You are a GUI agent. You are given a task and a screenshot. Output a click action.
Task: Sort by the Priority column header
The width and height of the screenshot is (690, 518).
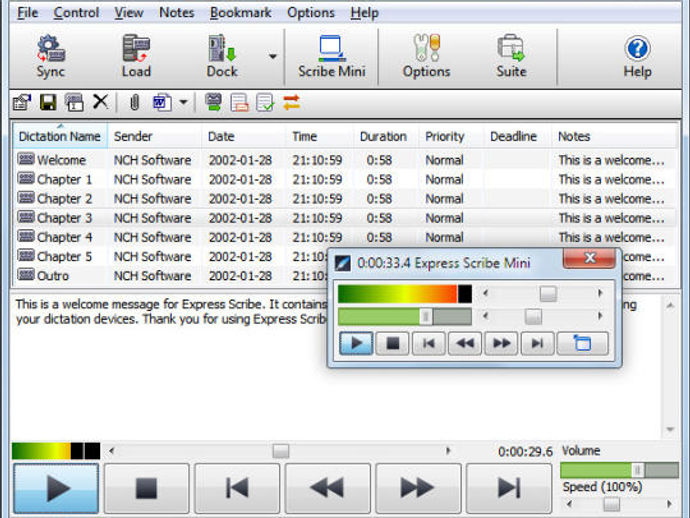coord(451,137)
